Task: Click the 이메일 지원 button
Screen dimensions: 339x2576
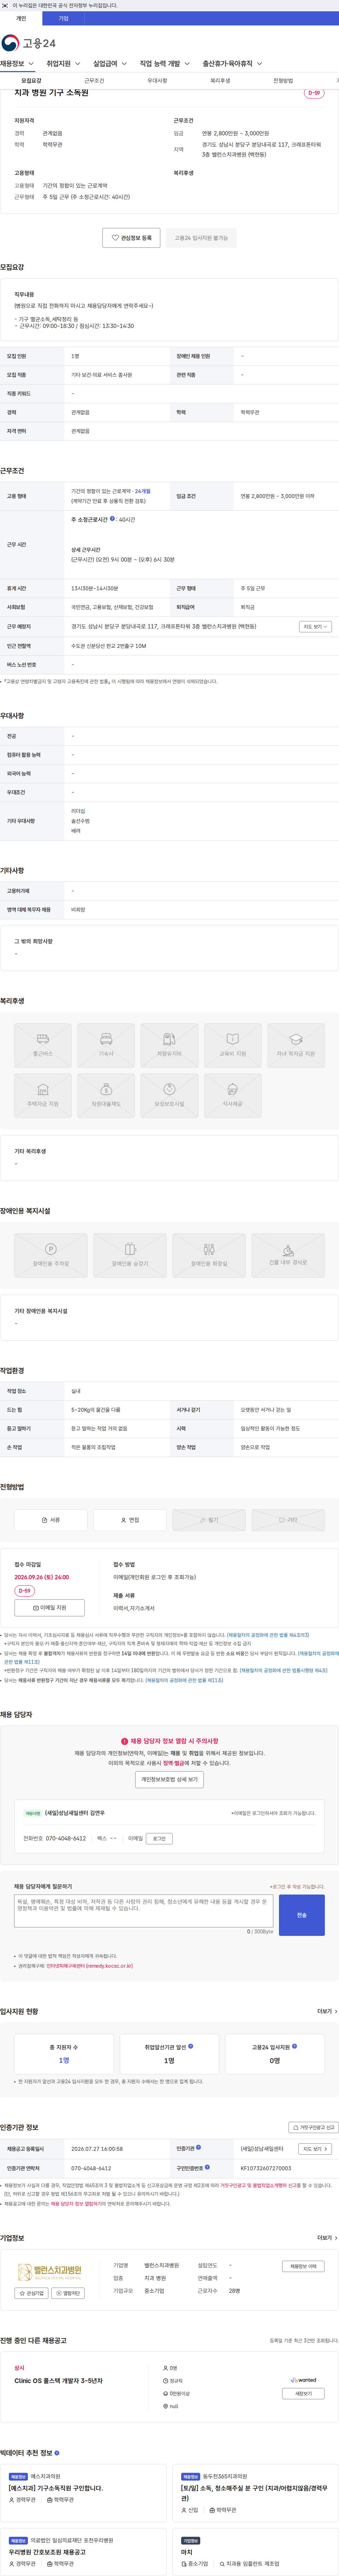Action: click(x=49, y=1608)
